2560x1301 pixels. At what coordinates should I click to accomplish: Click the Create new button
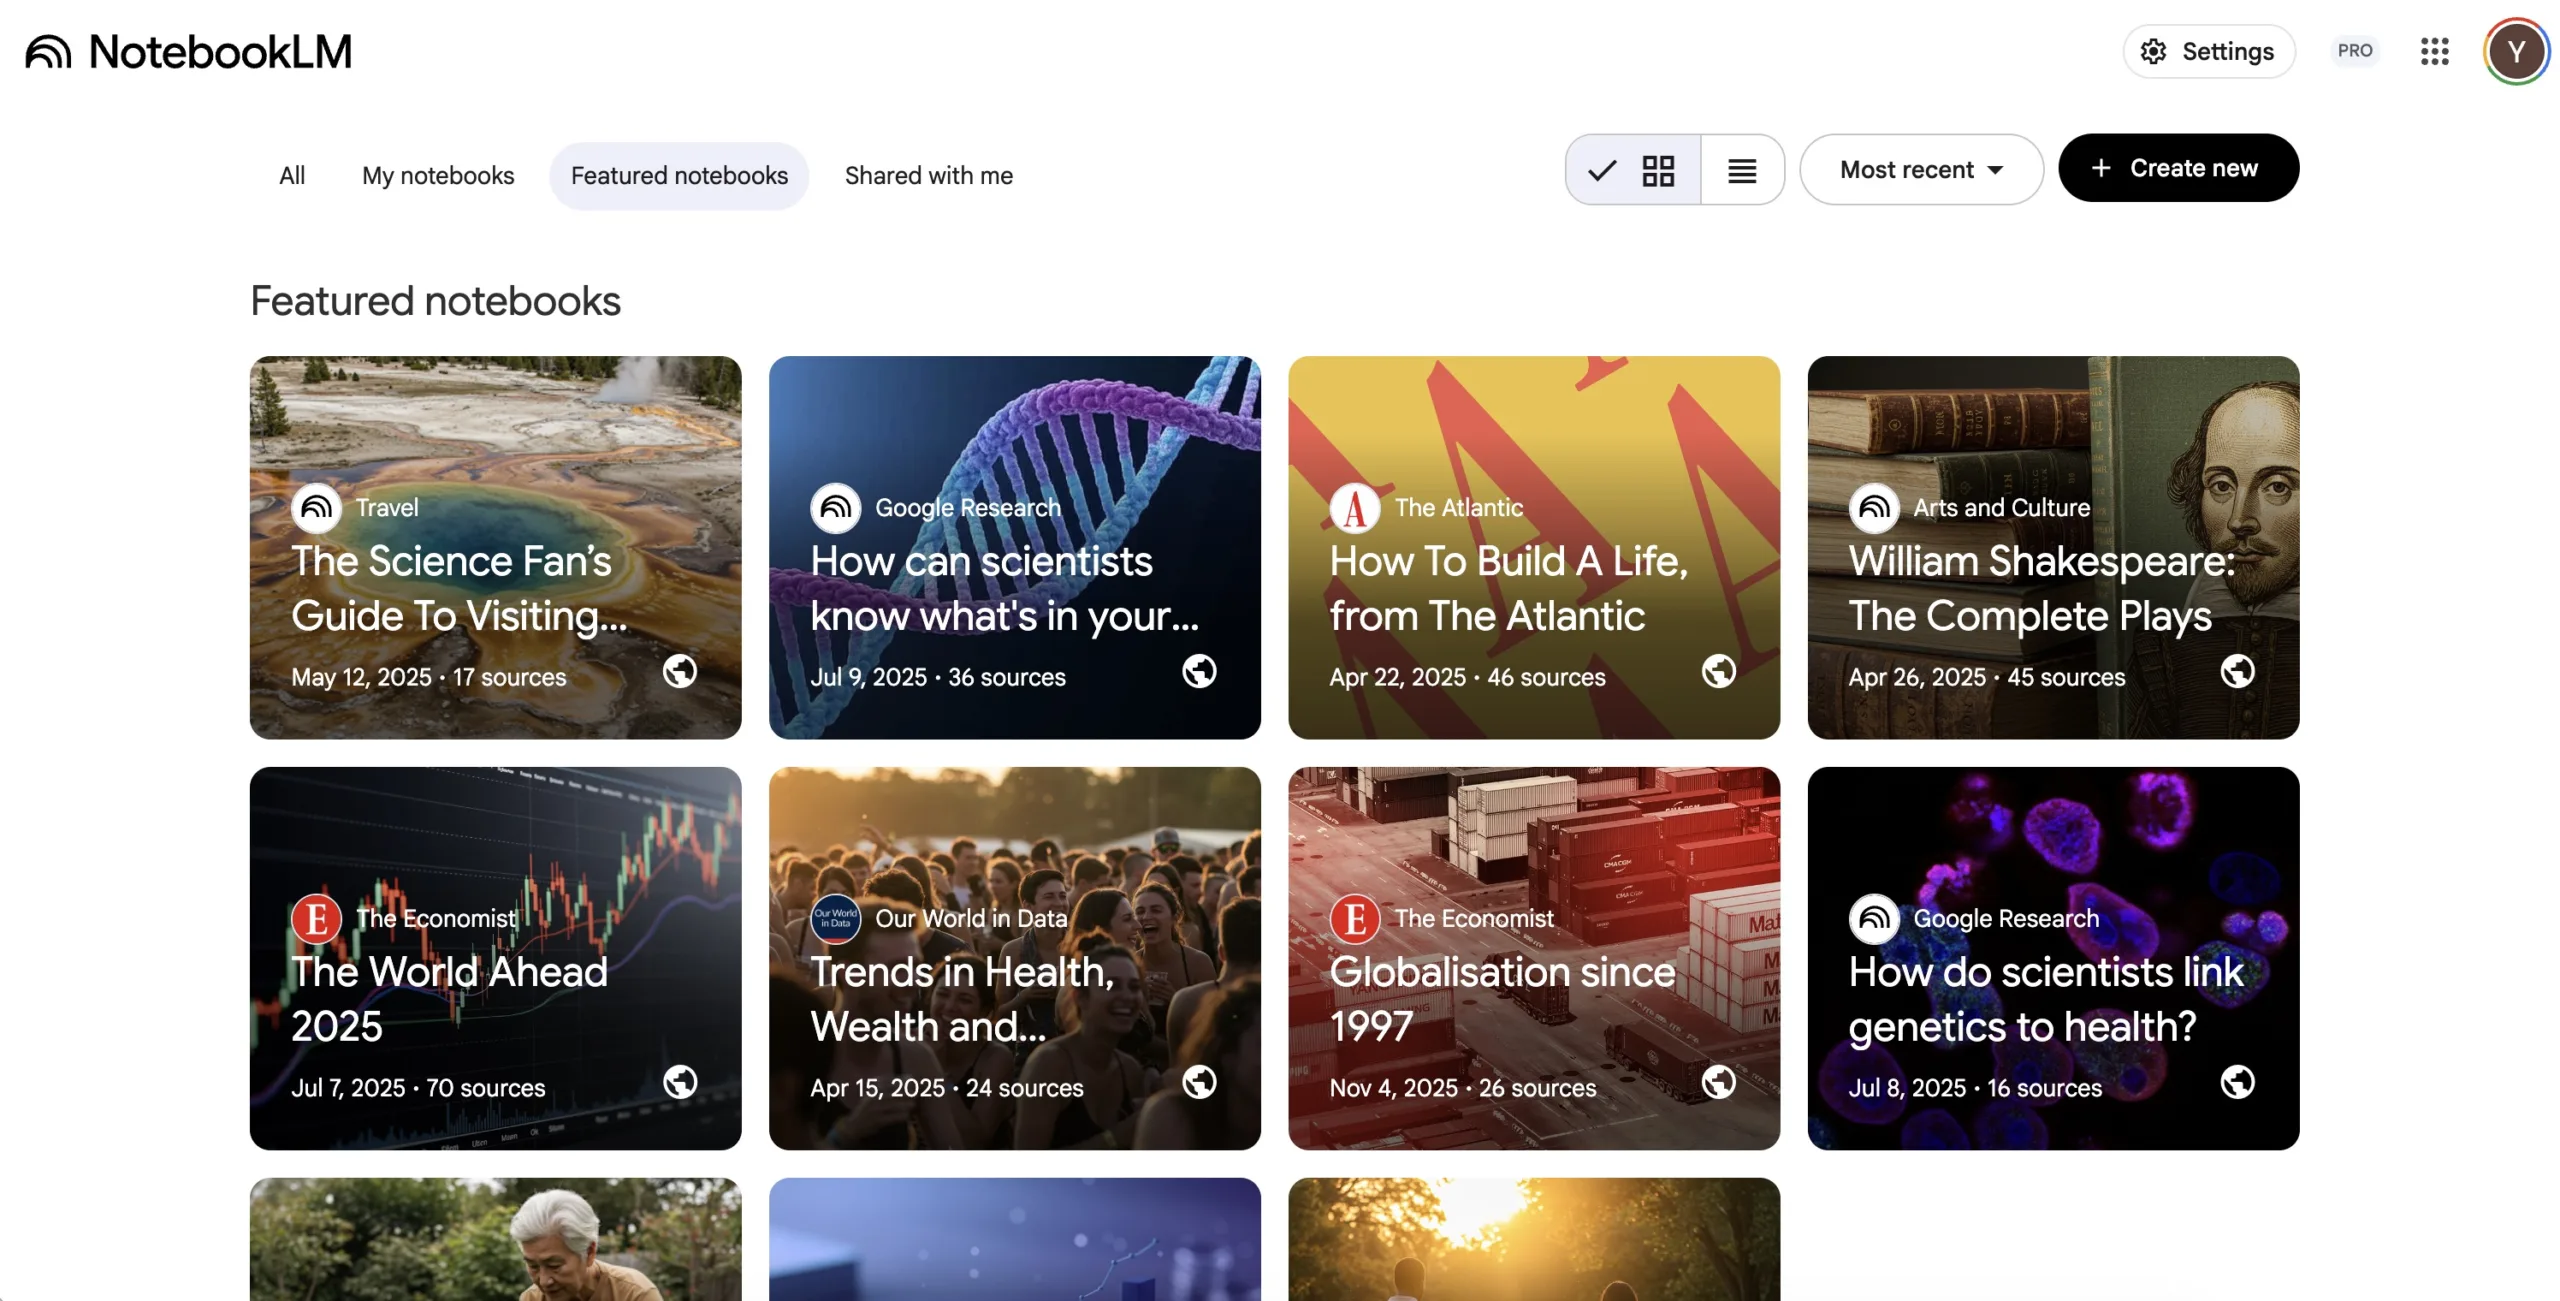pyautogui.click(x=2177, y=168)
